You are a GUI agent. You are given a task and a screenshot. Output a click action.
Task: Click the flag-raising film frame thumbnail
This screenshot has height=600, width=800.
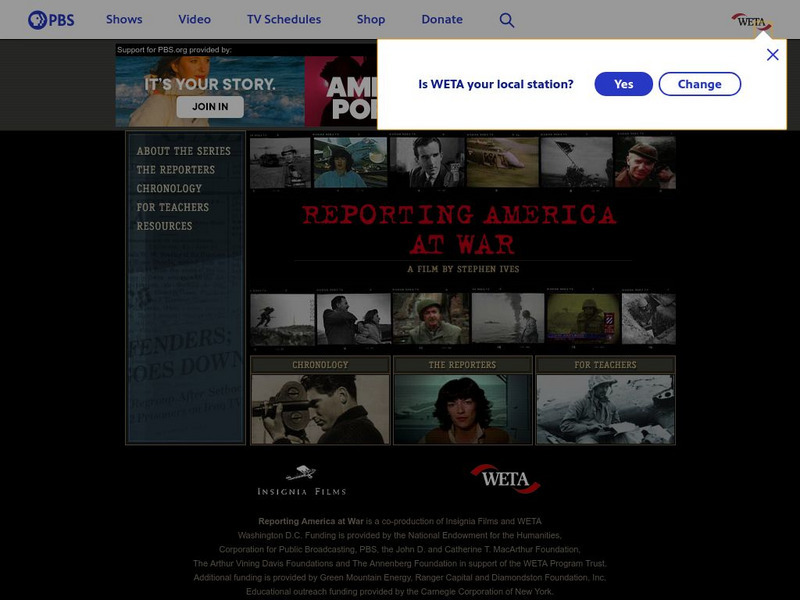point(577,162)
